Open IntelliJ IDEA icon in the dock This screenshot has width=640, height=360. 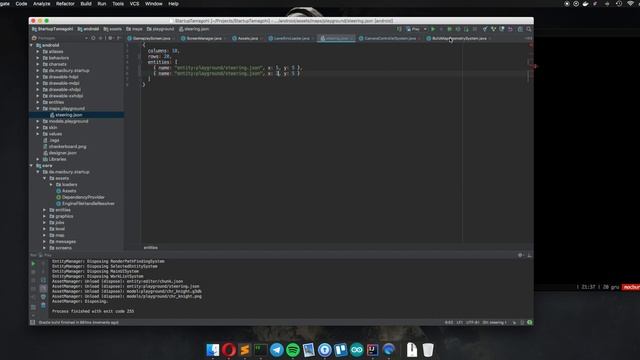pos(372,350)
